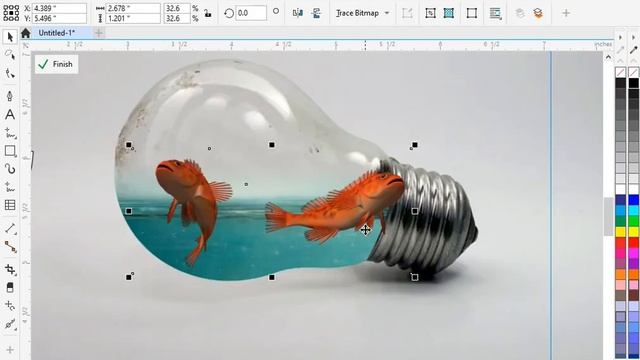Select the Crop tool

click(10, 269)
